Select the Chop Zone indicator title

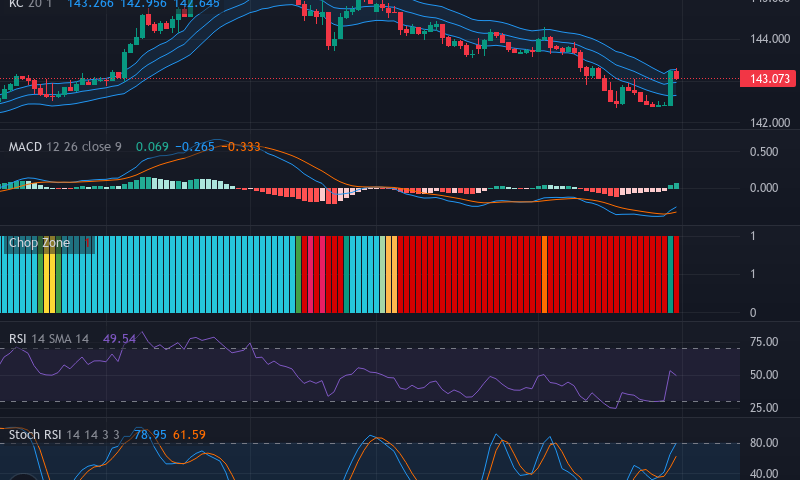pyautogui.click(x=39, y=243)
